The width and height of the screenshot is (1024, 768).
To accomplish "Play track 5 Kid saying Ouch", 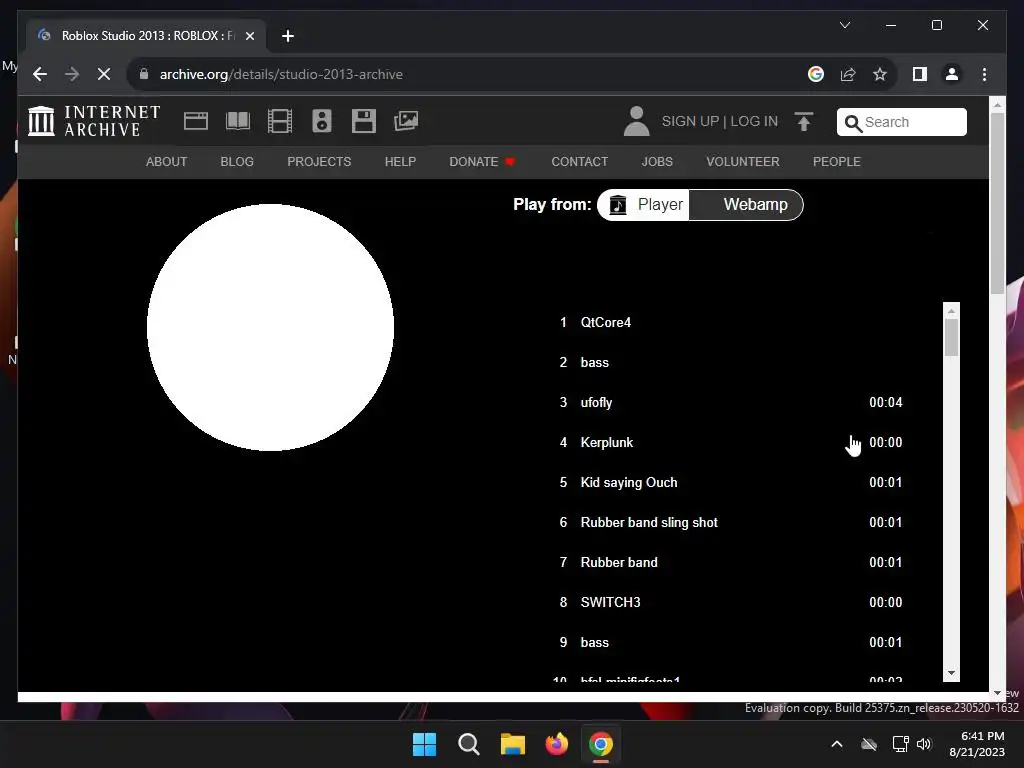I will (731, 483).
